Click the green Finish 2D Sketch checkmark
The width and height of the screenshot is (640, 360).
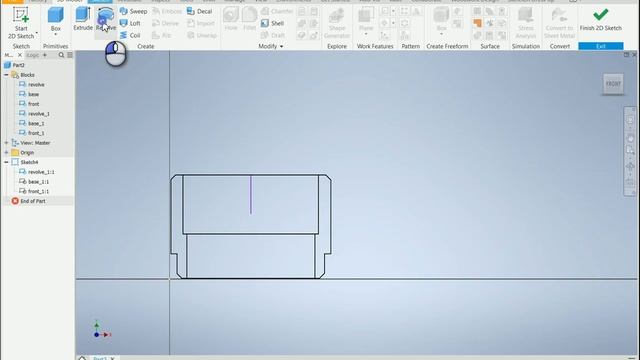600,15
